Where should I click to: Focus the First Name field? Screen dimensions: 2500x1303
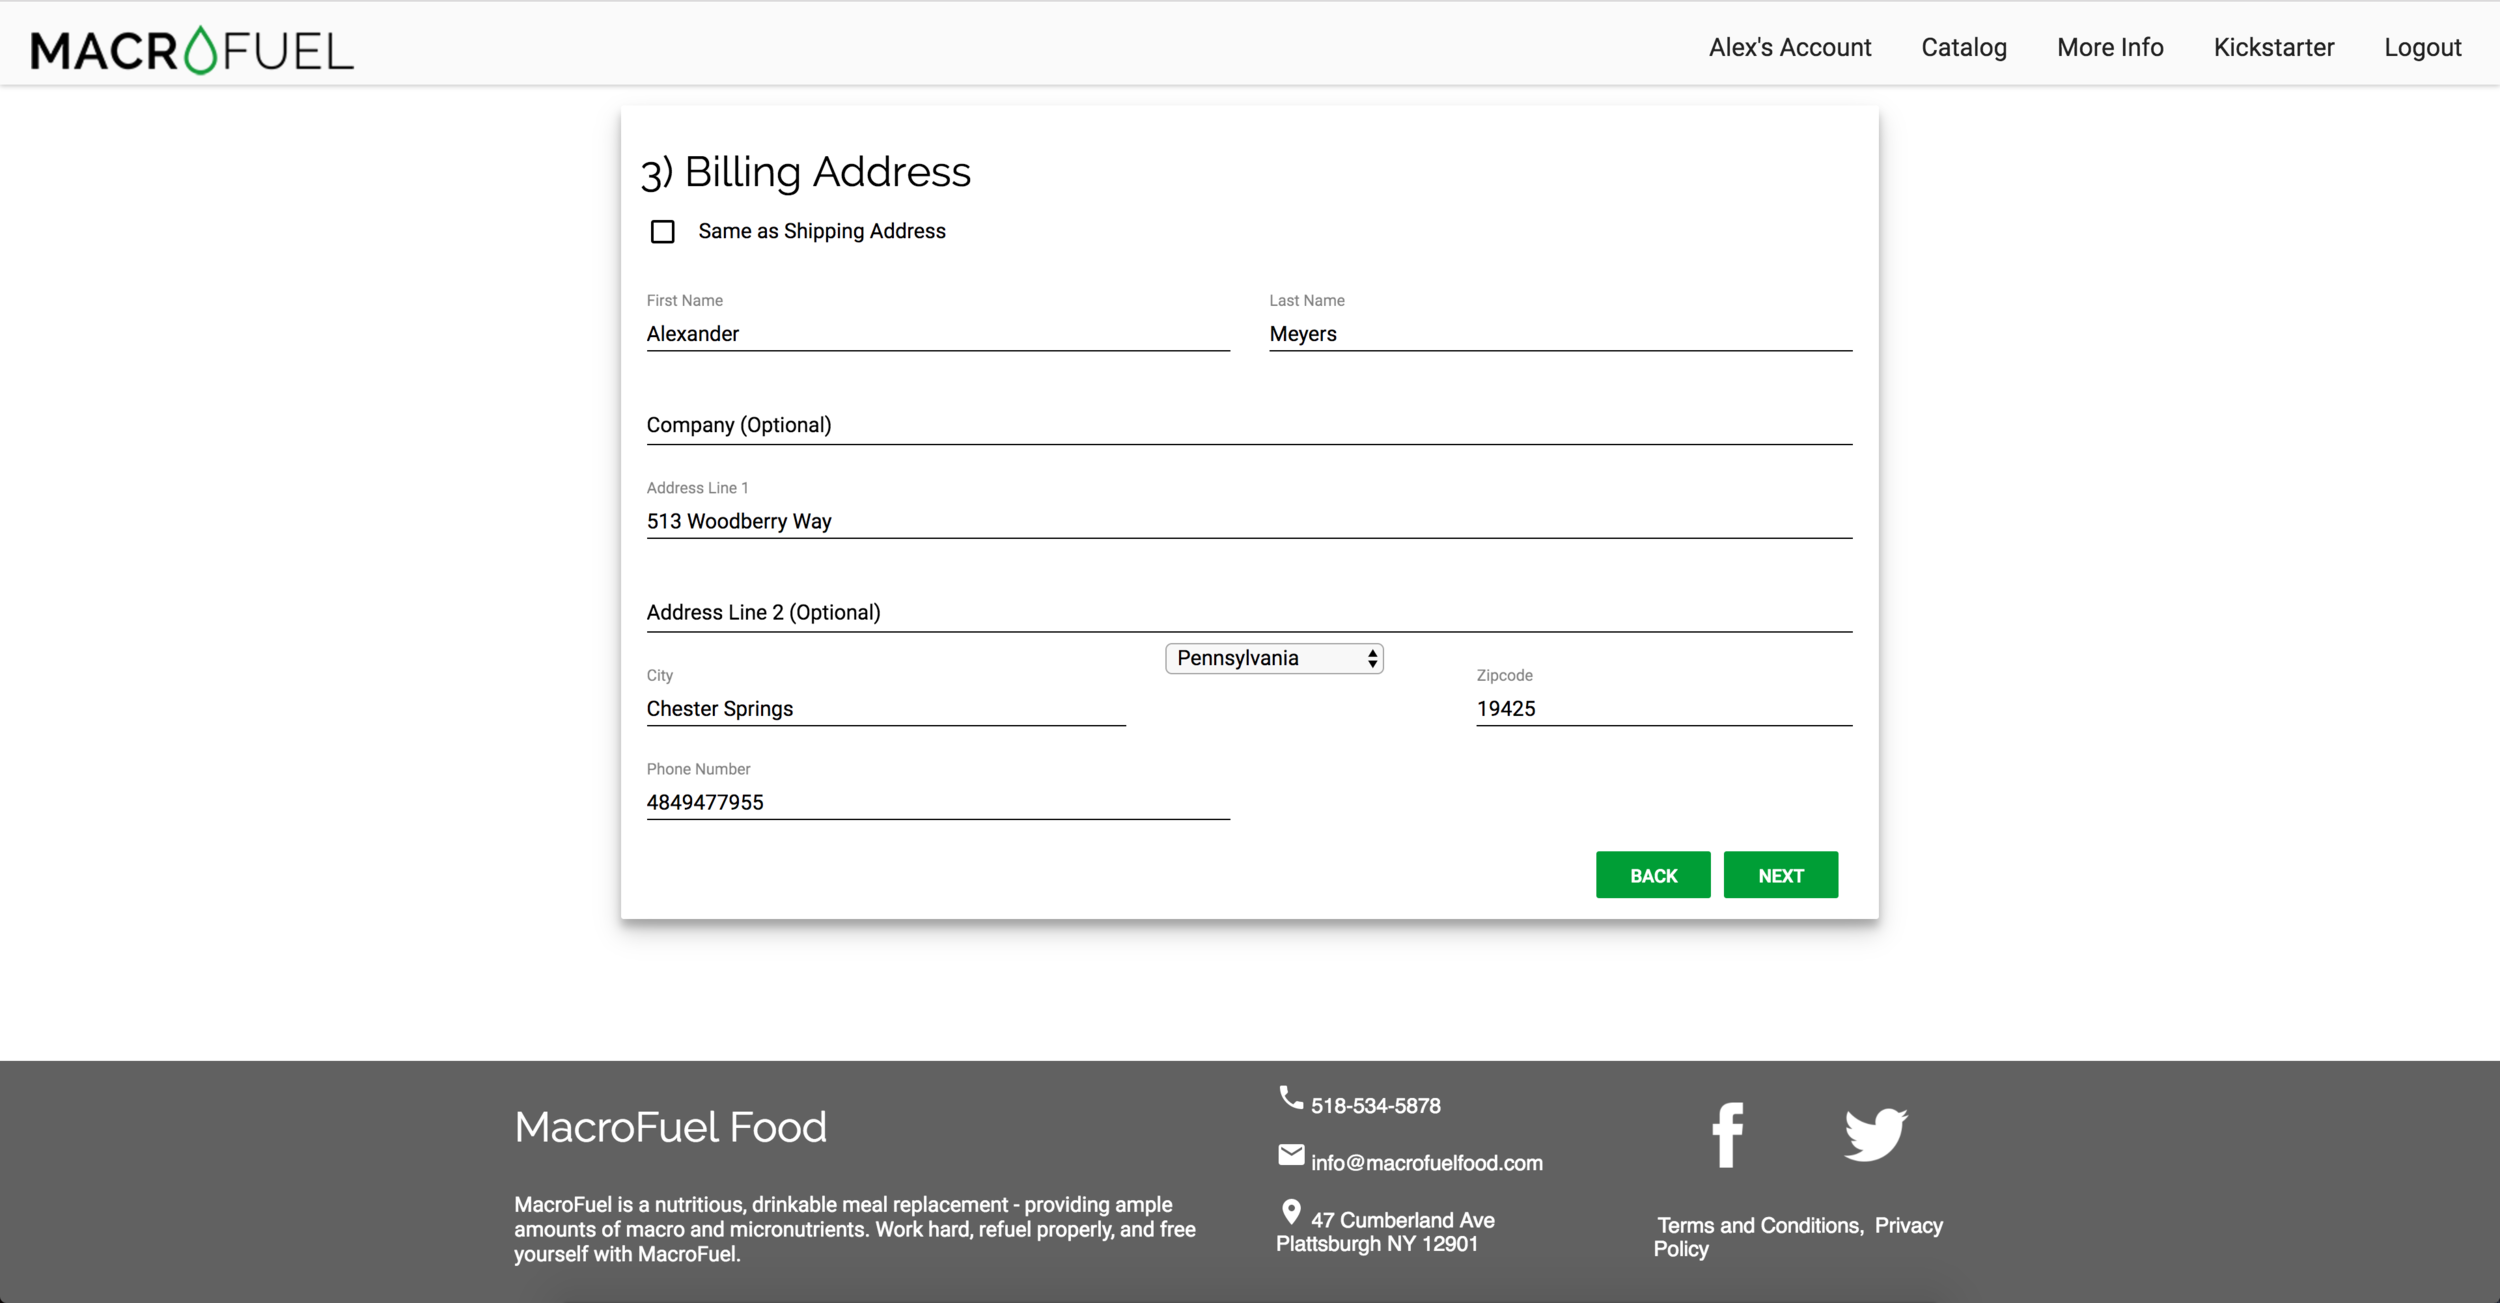938,334
